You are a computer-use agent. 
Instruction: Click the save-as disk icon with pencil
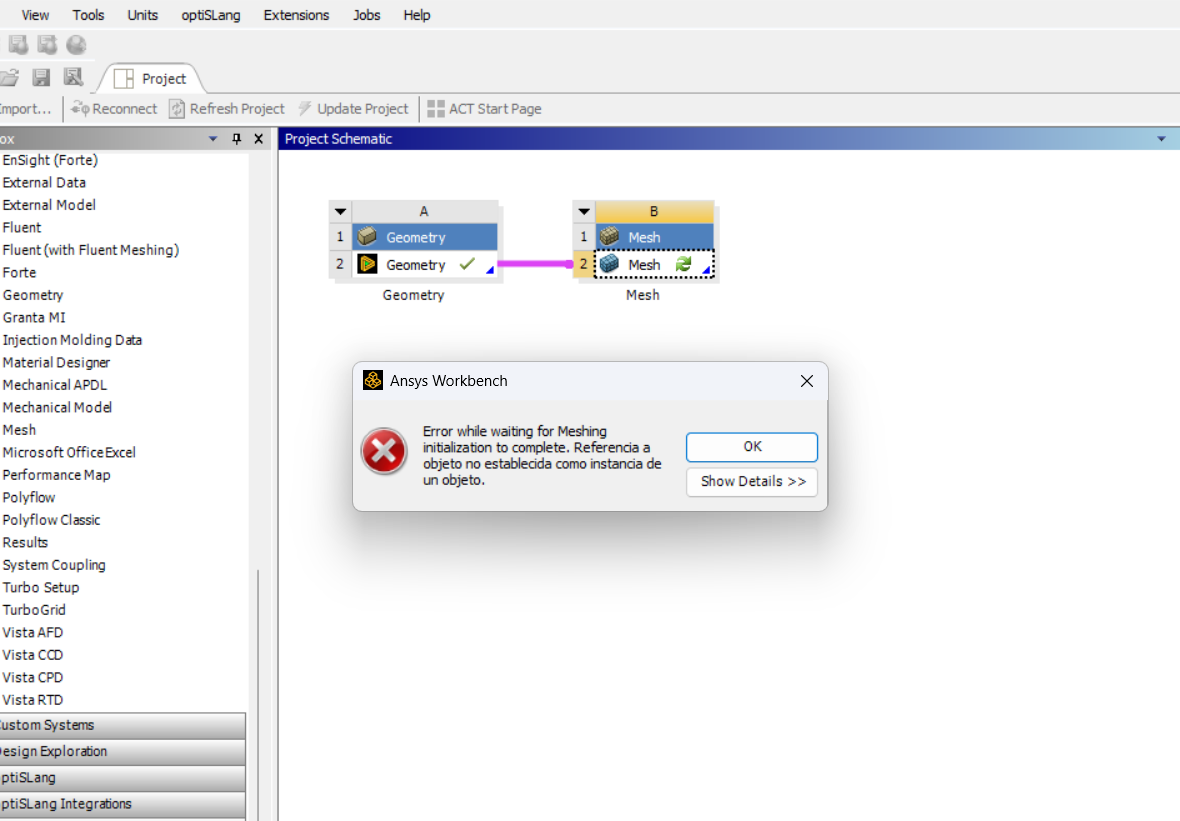(x=73, y=78)
